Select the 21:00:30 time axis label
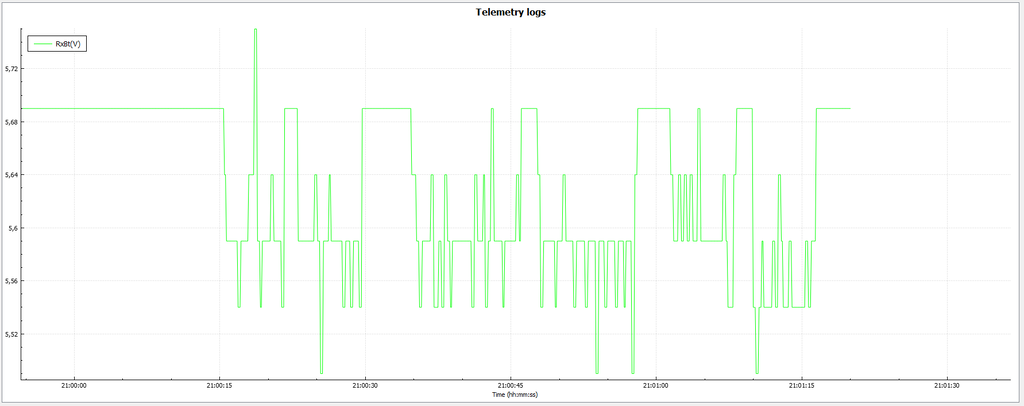 [365, 385]
